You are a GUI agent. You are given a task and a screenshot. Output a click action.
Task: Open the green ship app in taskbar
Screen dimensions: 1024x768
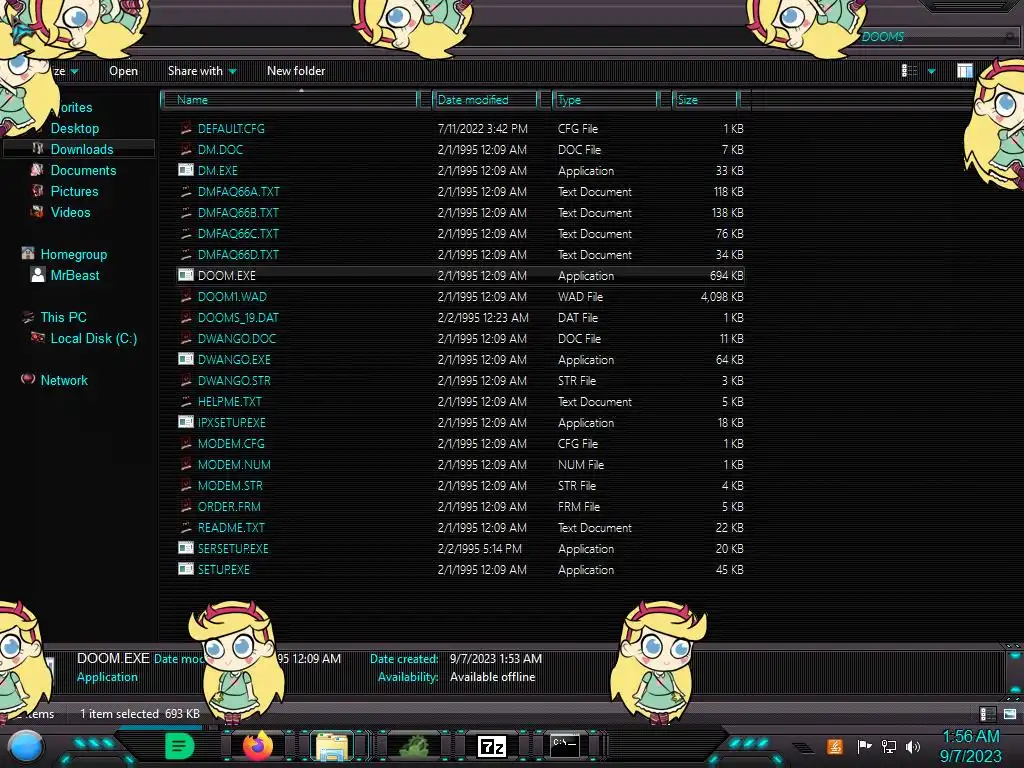pyautogui.click(x=413, y=746)
